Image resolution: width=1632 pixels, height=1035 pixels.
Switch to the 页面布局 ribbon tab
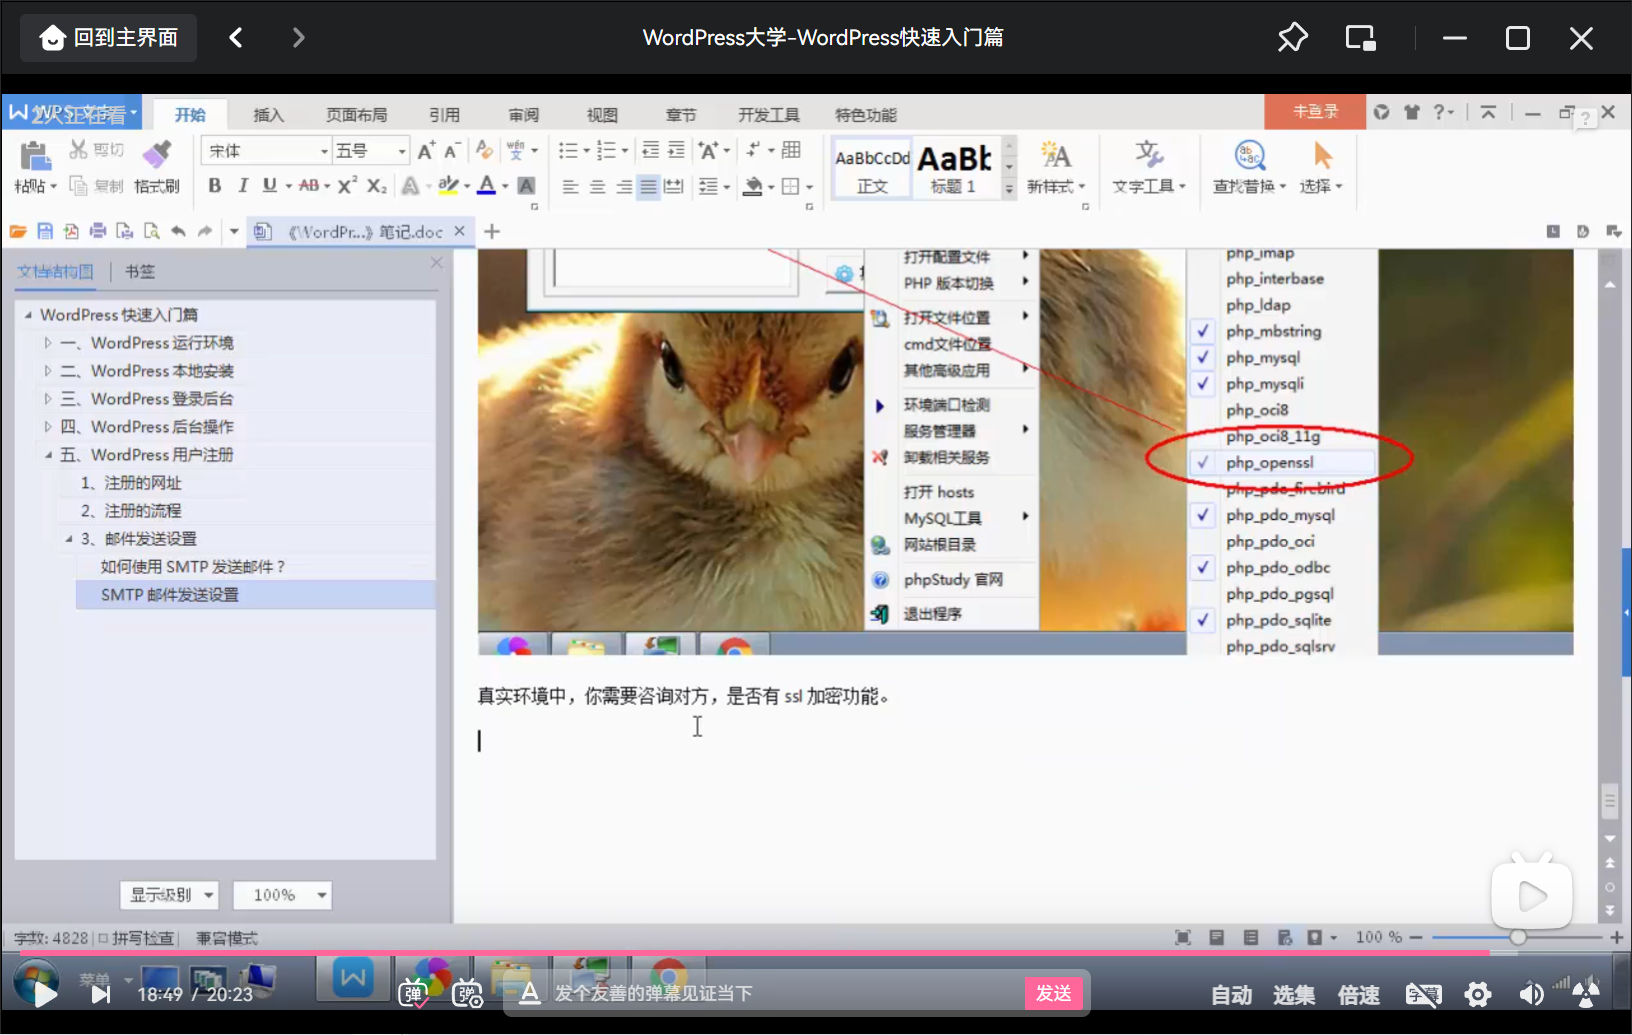coord(356,115)
